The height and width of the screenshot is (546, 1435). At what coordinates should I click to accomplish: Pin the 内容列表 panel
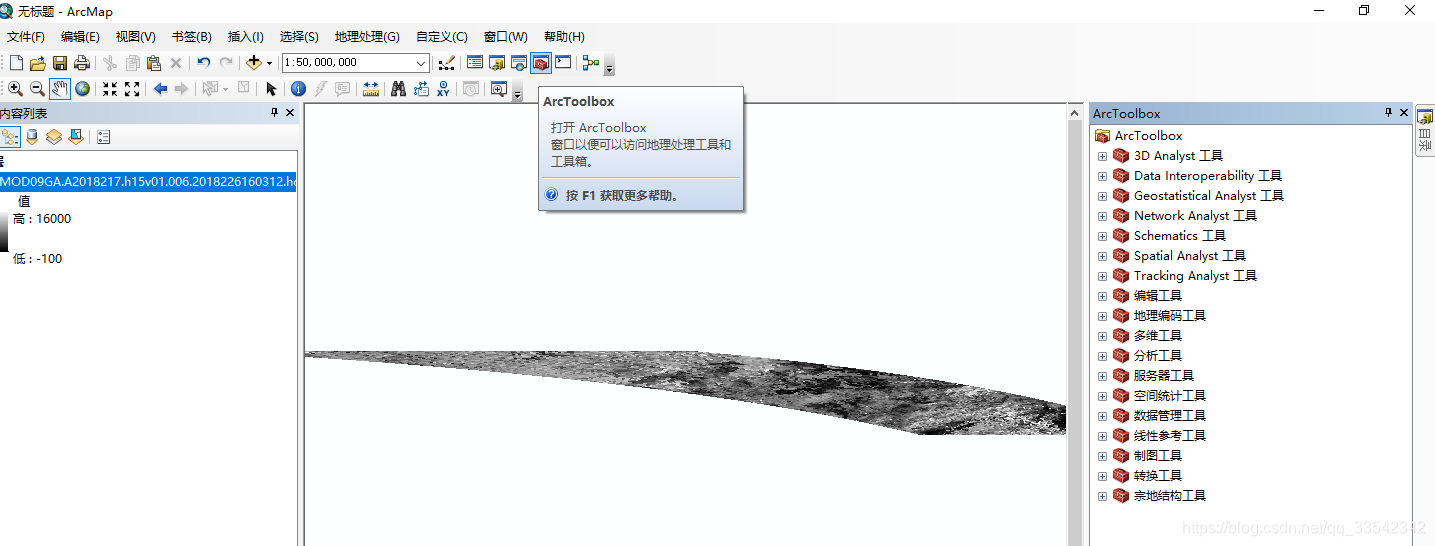tap(275, 113)
